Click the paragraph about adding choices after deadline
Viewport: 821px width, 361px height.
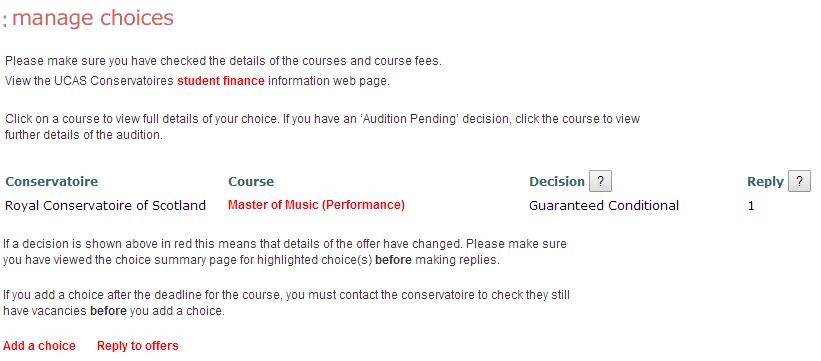[286, 302]
